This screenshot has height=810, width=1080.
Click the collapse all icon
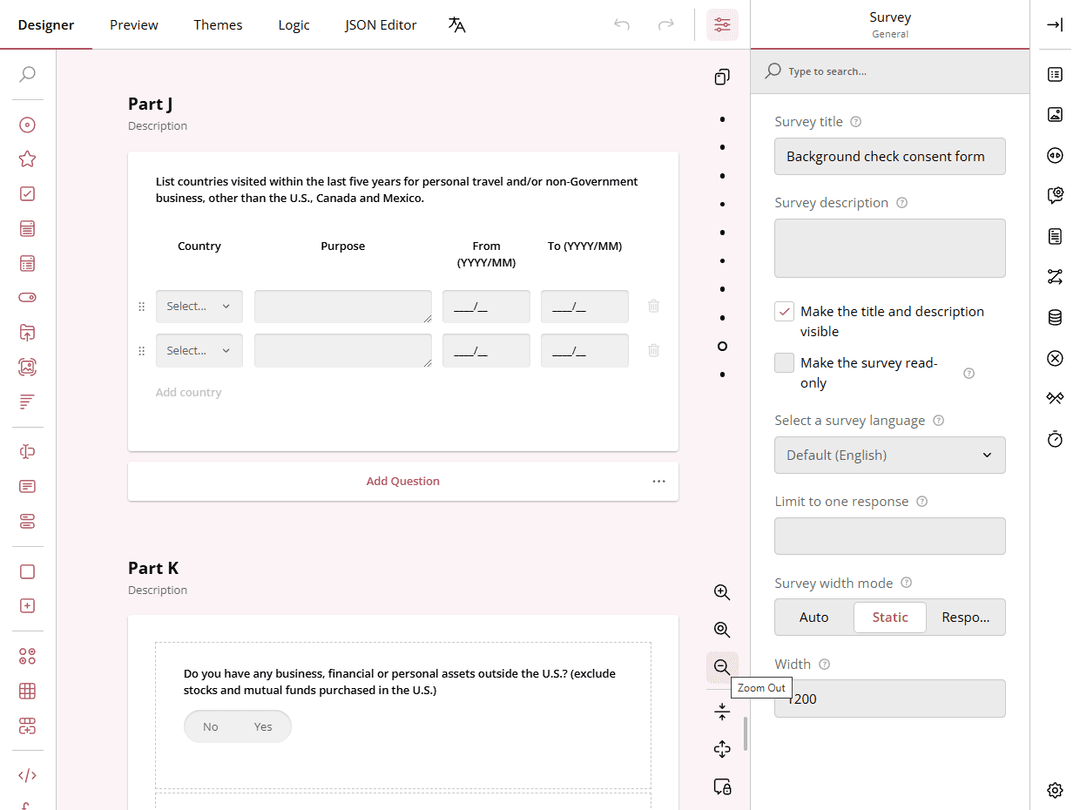pyautogui.click(x=722, y=712)
